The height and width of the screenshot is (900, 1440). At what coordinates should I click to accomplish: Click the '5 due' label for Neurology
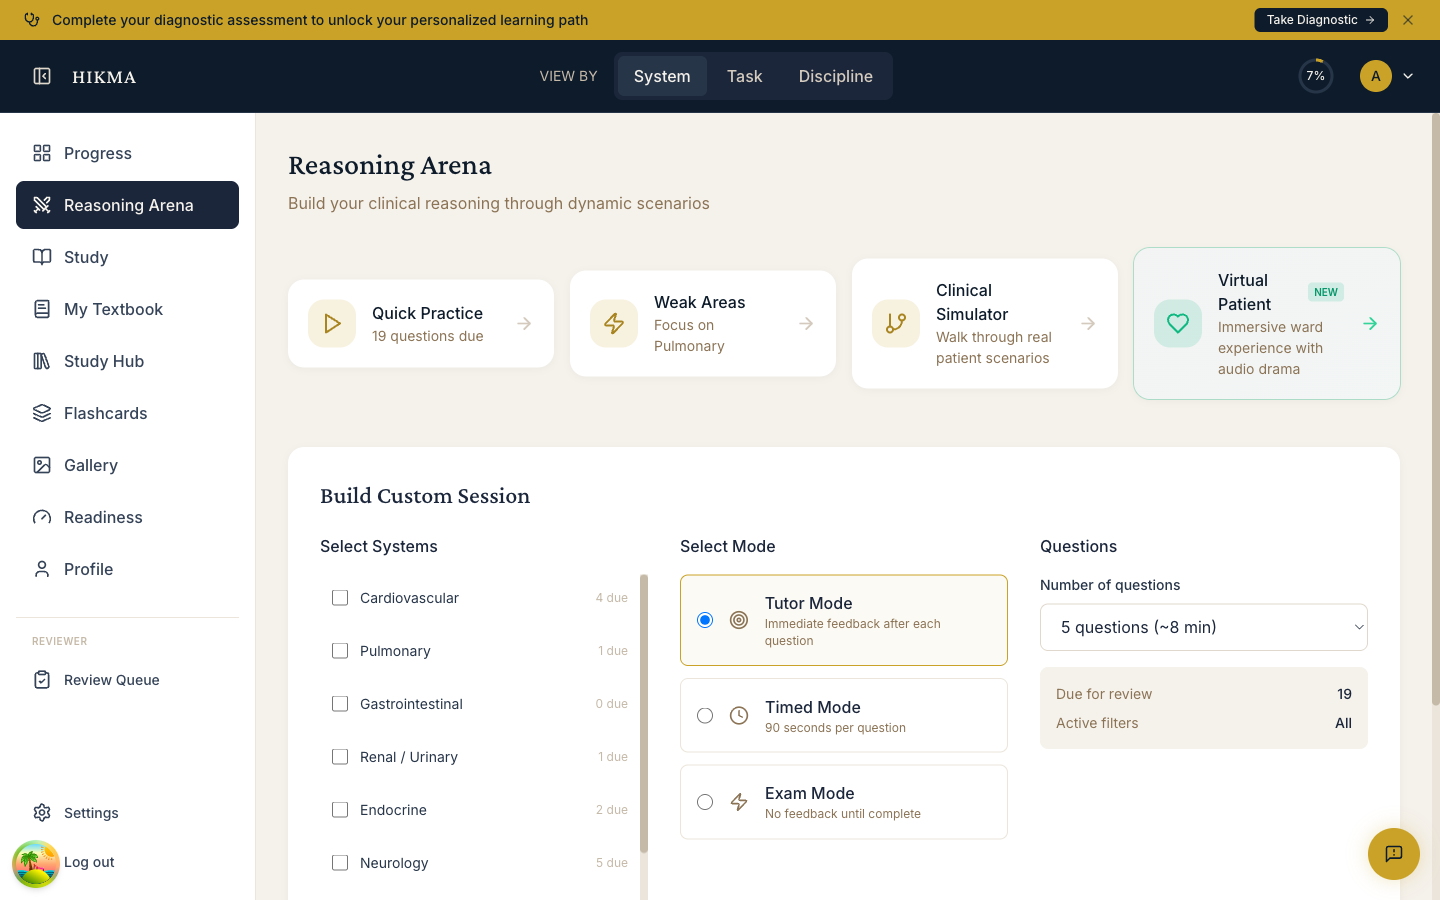click(612, 863)
